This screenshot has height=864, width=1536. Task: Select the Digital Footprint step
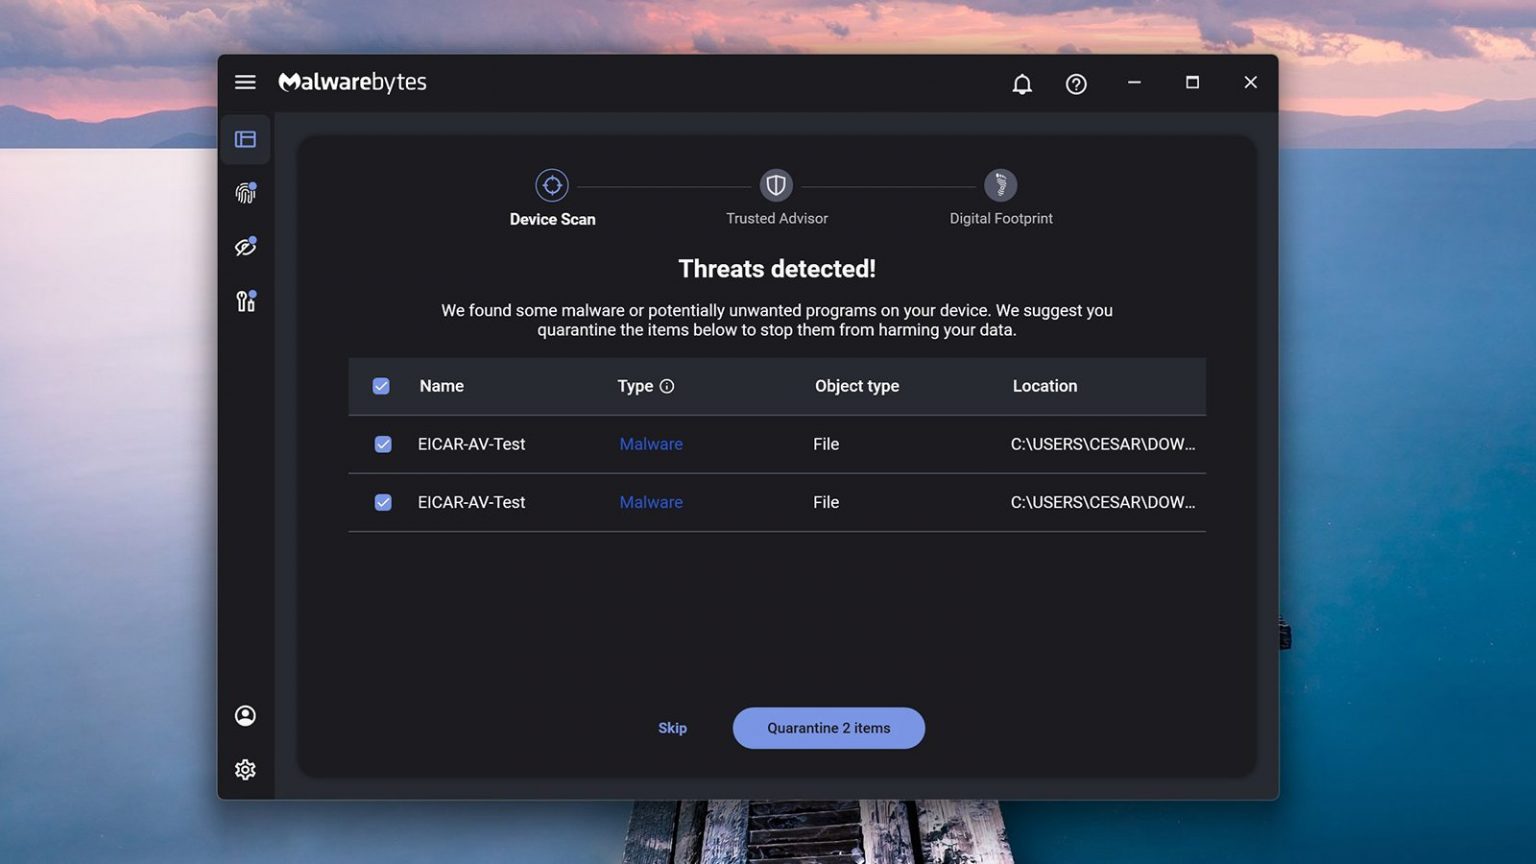click(x=1000, y=186)
